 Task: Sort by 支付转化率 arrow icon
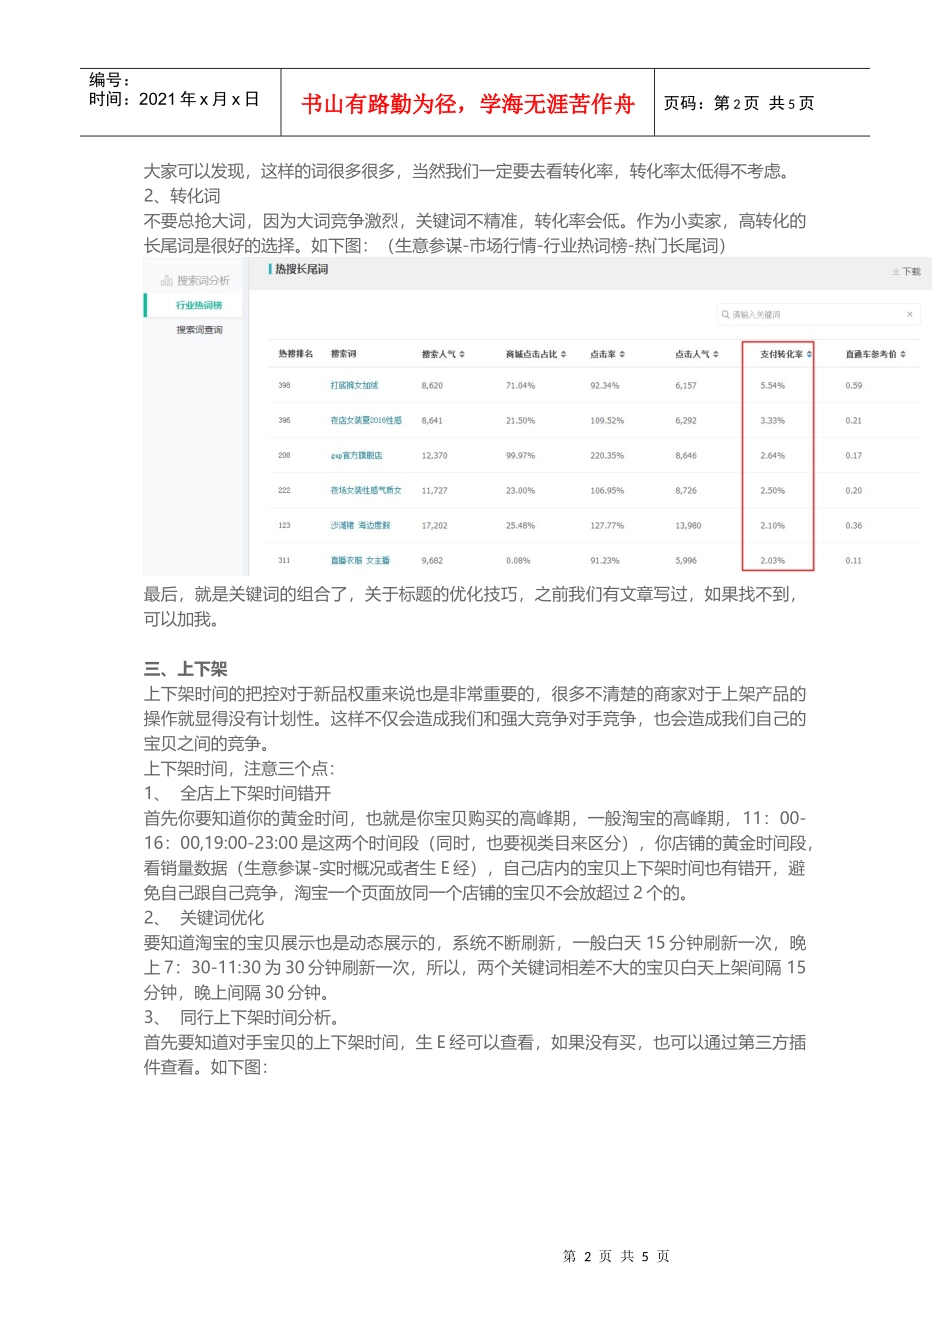(809, 354)
